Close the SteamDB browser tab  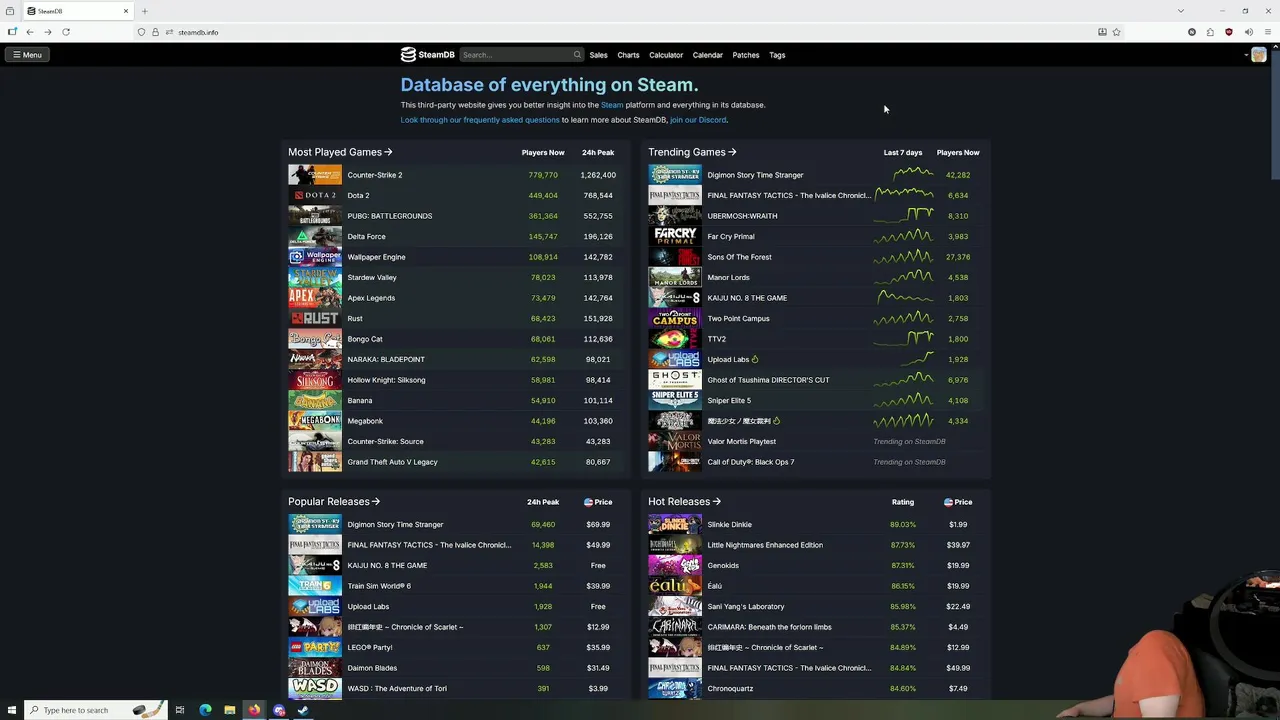coord(126,11)
